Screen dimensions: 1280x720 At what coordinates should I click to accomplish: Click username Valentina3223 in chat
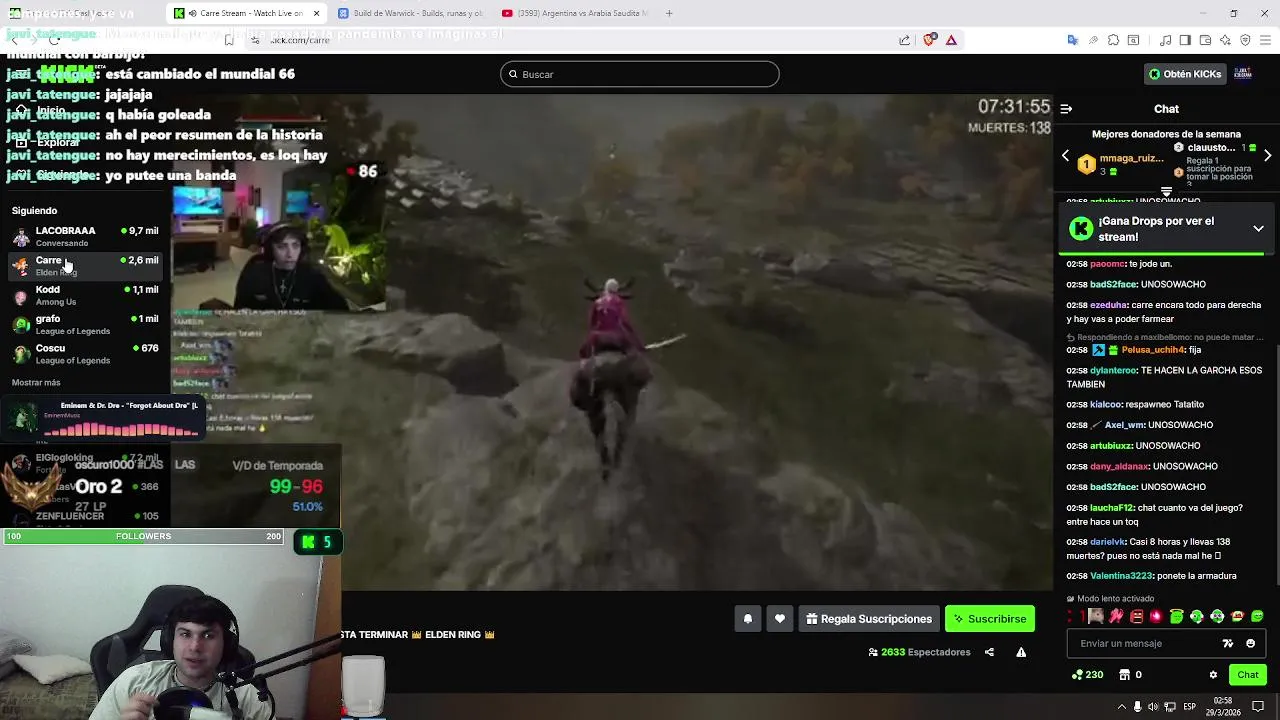pos(1122,576)
